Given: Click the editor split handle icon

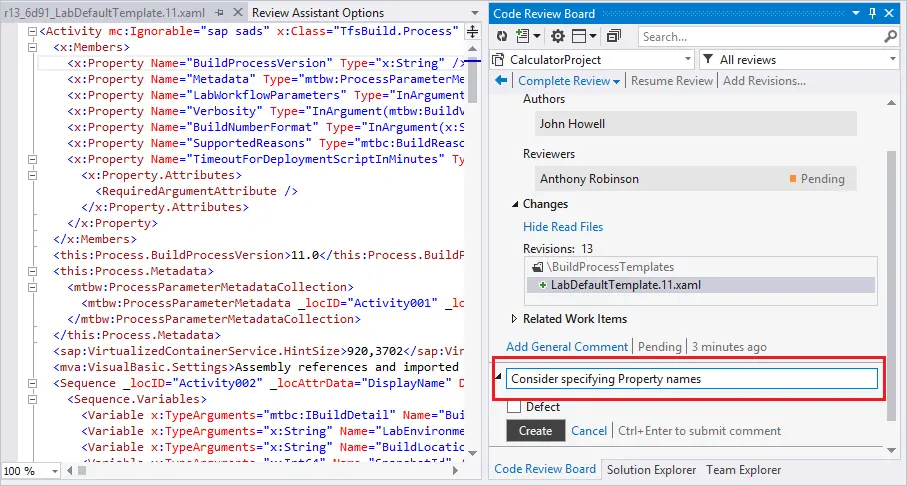Looking at the screenshot, I should click(473, 31).
